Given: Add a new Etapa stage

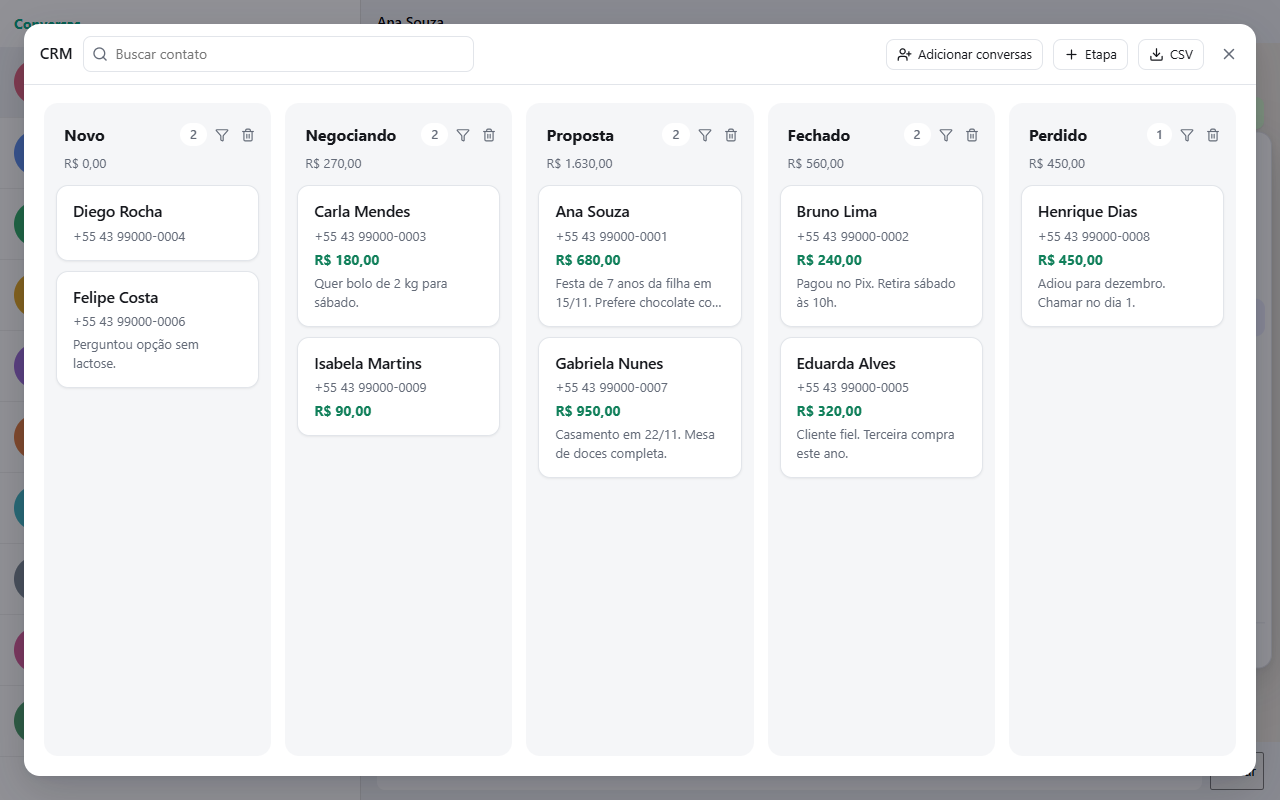Looking at the screenshot, I should [x=1090, y=54].
